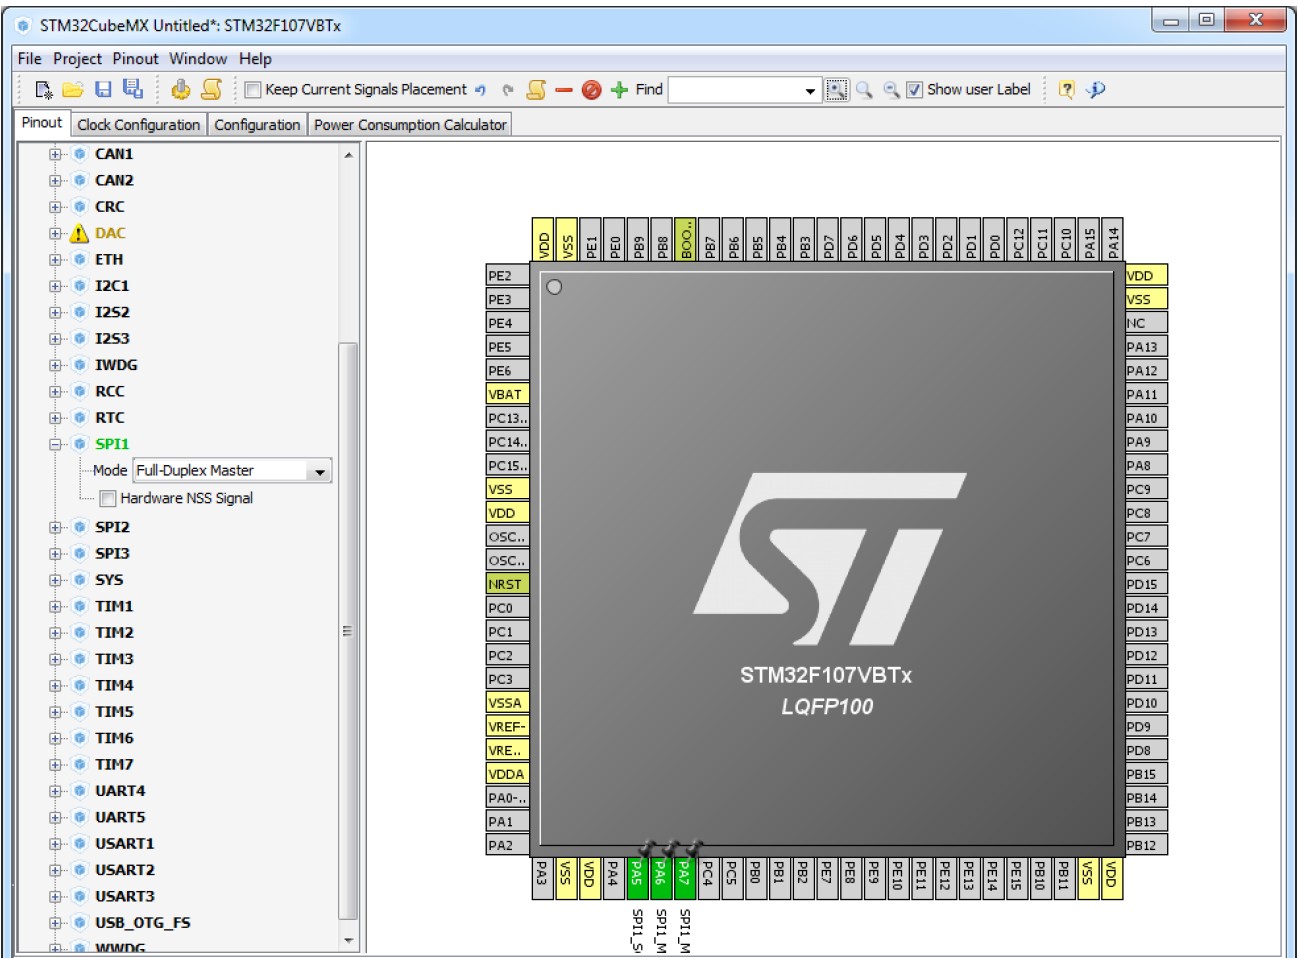Click the PC13 pin on left side
Image resolution: width=1298 pixels, height=958 pixels.
507,418
